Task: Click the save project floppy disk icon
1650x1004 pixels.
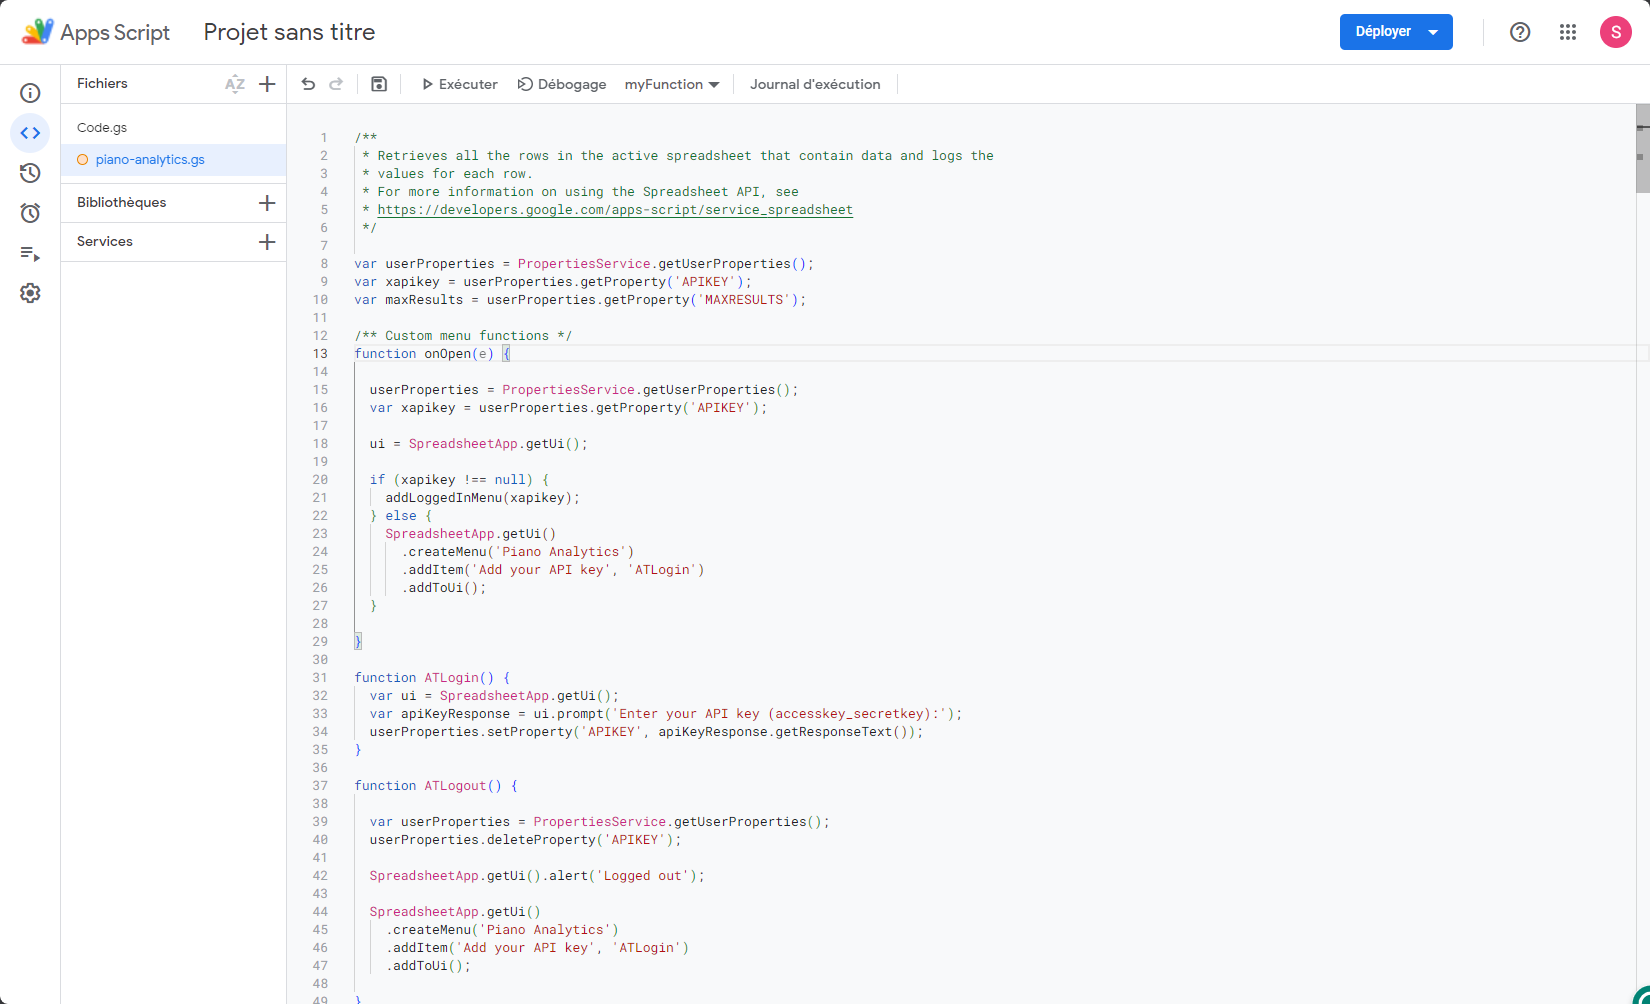Action: click(379, 84)
